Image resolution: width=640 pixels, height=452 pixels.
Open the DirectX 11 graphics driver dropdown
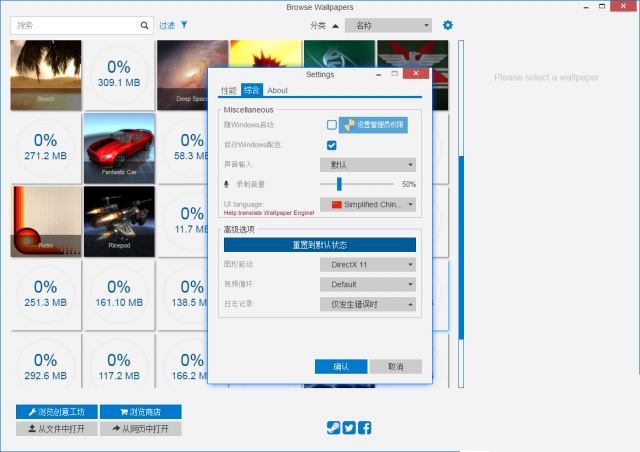click(x=367, y=264)
